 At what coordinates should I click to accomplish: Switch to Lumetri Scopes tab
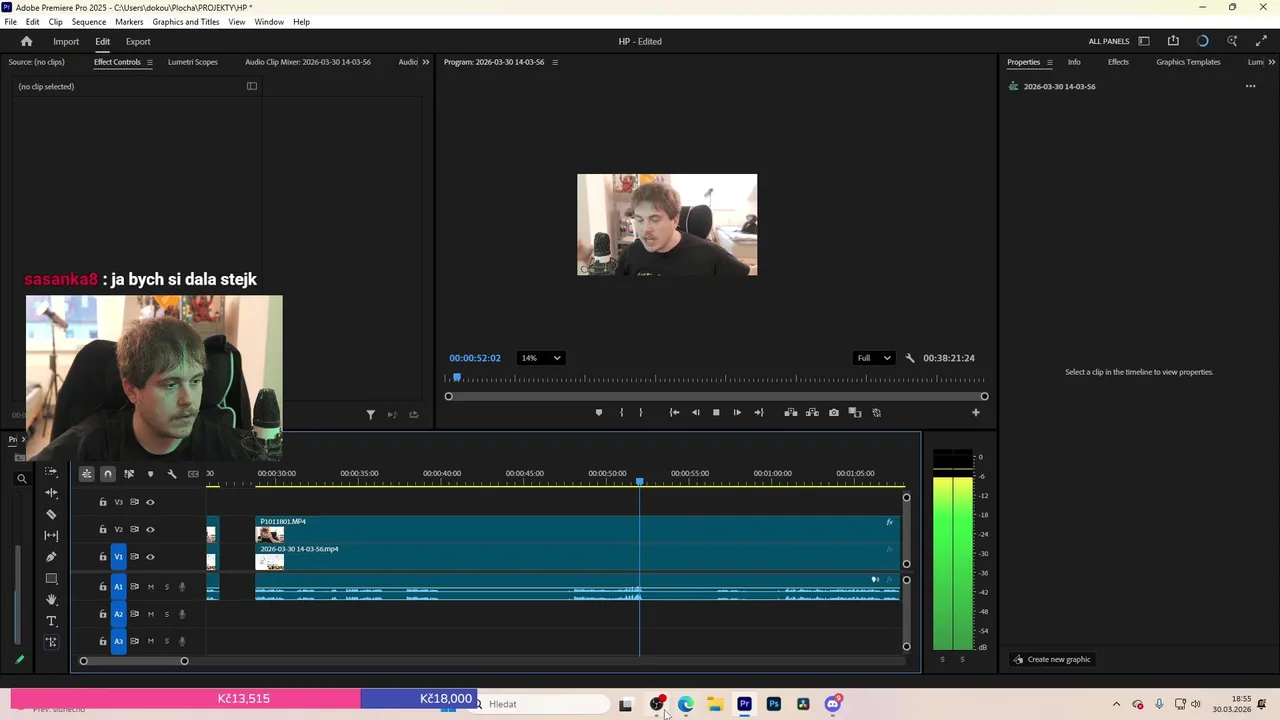click(193, 62)
